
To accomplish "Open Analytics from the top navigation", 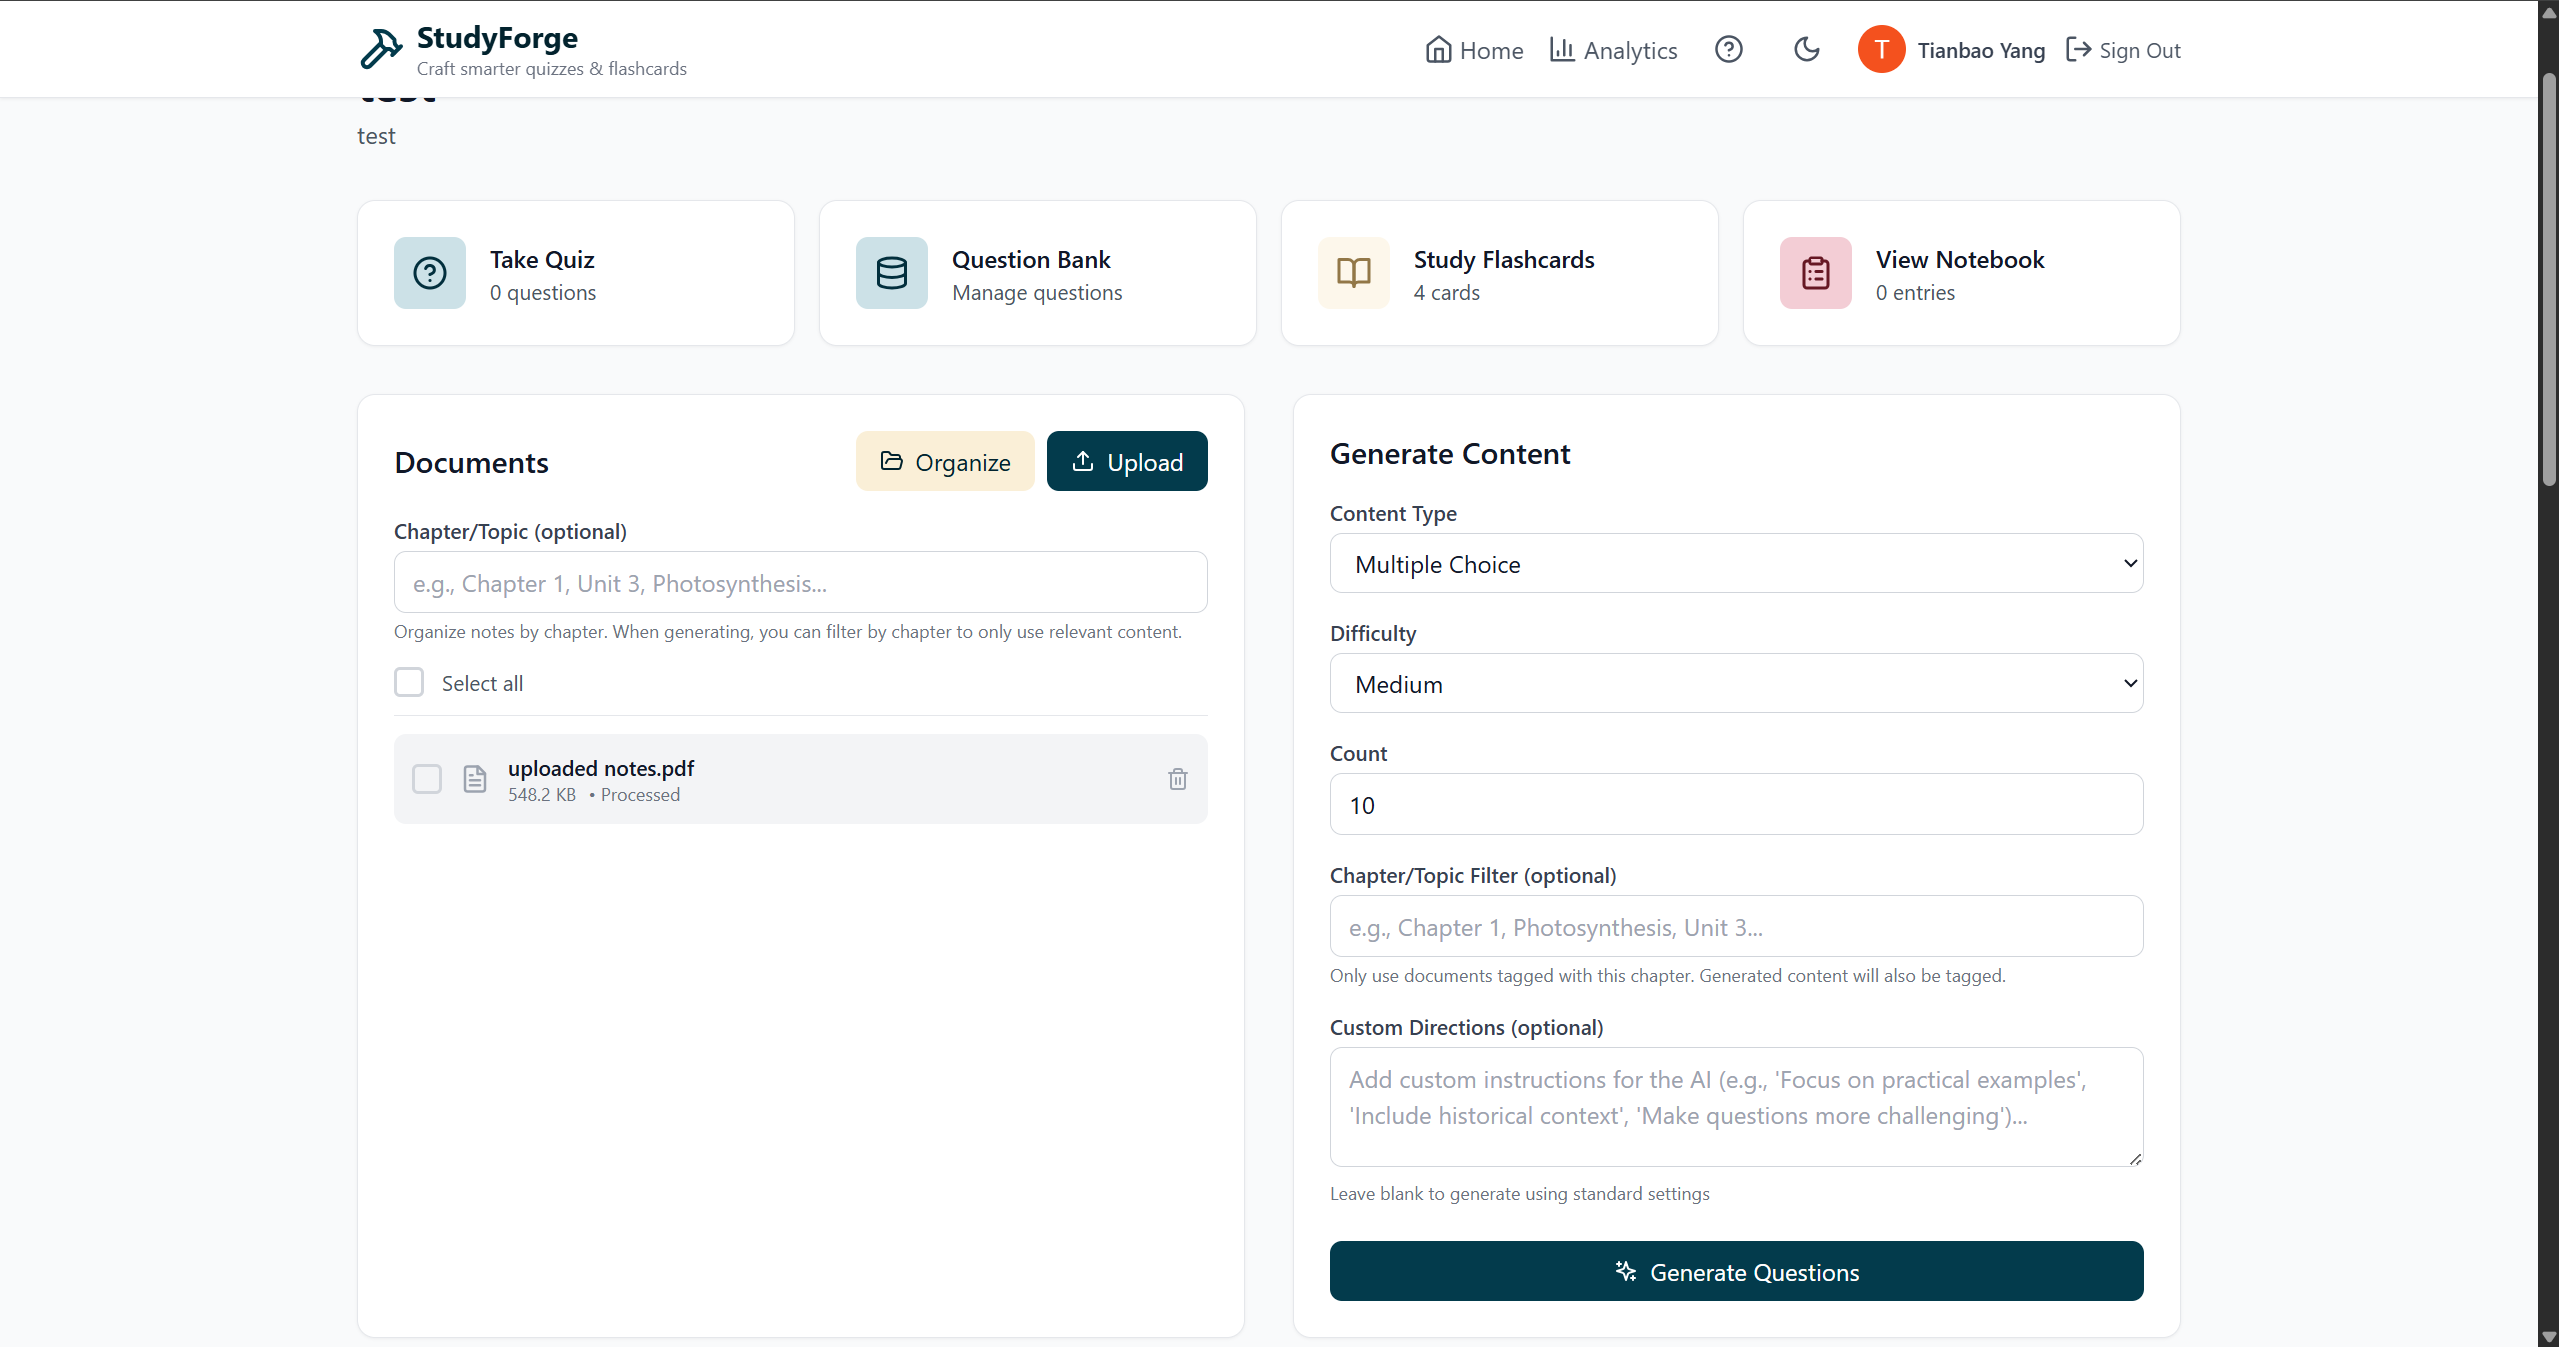I will [x=1613, y=50].
